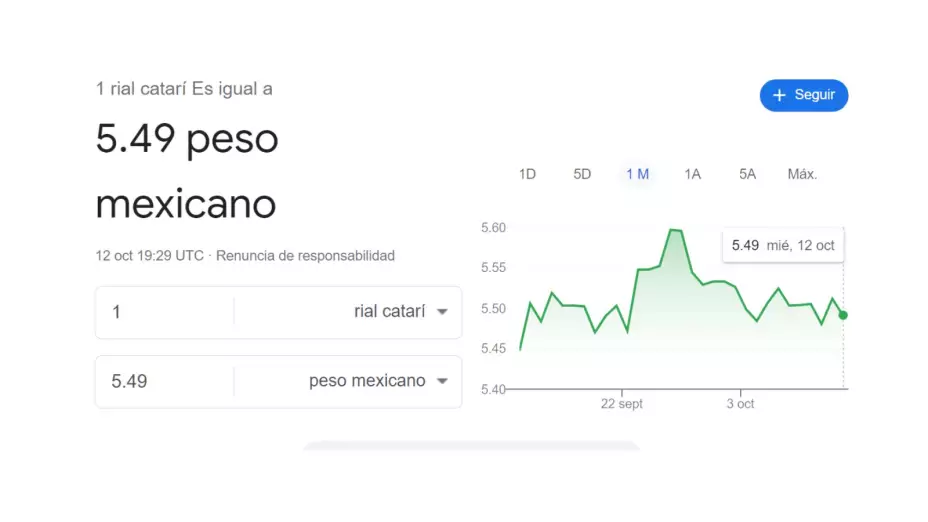Click the 22 sept axis label

[x=622, y=404]
